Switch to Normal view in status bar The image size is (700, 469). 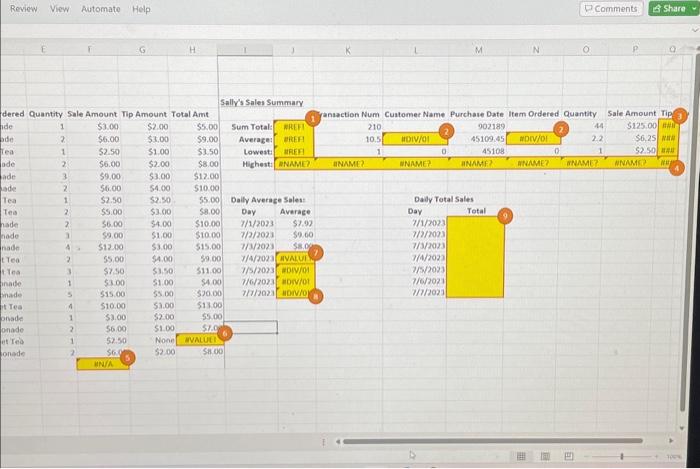[521, 456]
